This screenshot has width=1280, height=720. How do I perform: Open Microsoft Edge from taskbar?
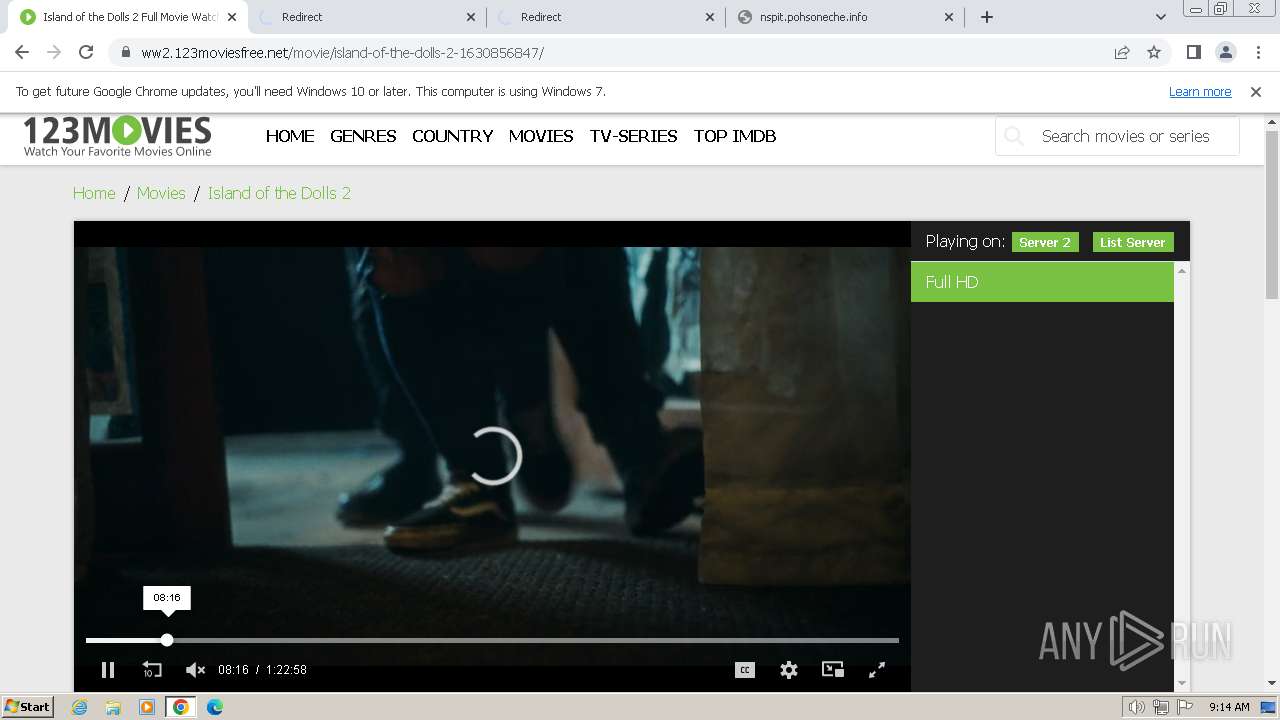point(214,707)
